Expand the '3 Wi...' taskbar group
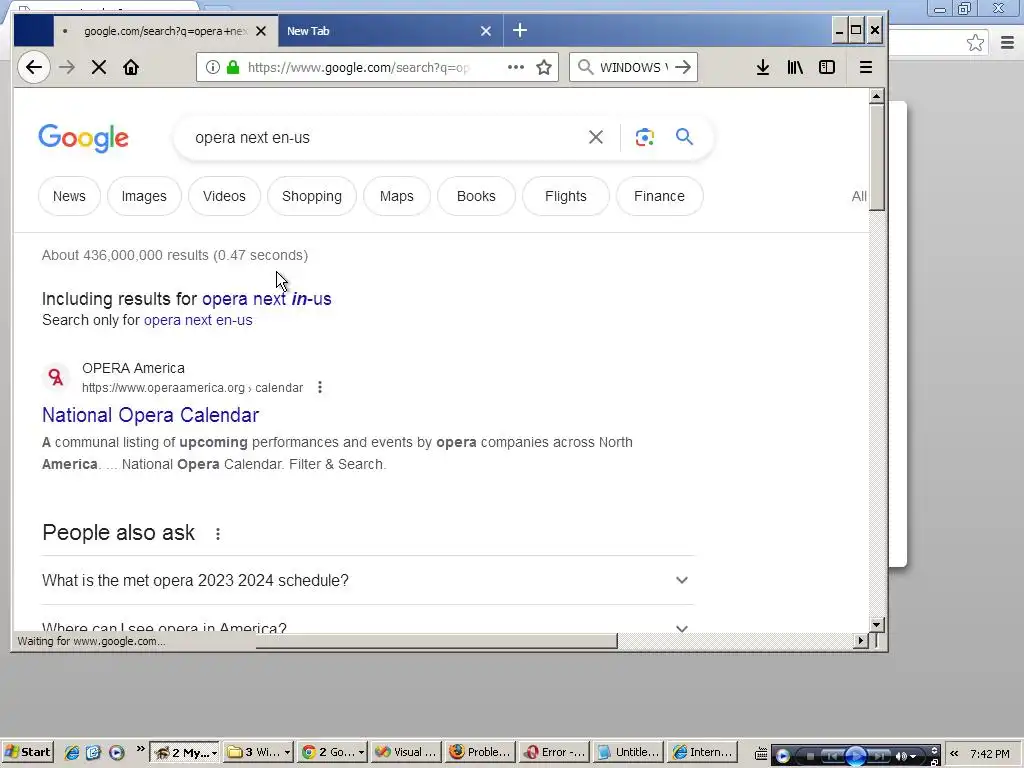Viewport: 1024px width, 768px height. coord(258,752)
